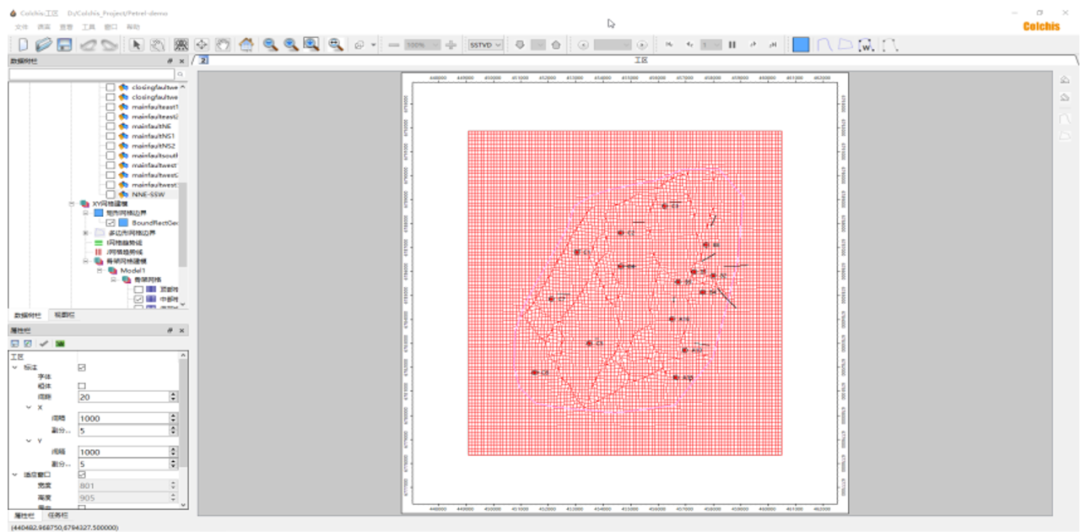The width and height of the screenshot is (1080, 532).
Task: Collapse the Model1 tree node
Action: 99,270
